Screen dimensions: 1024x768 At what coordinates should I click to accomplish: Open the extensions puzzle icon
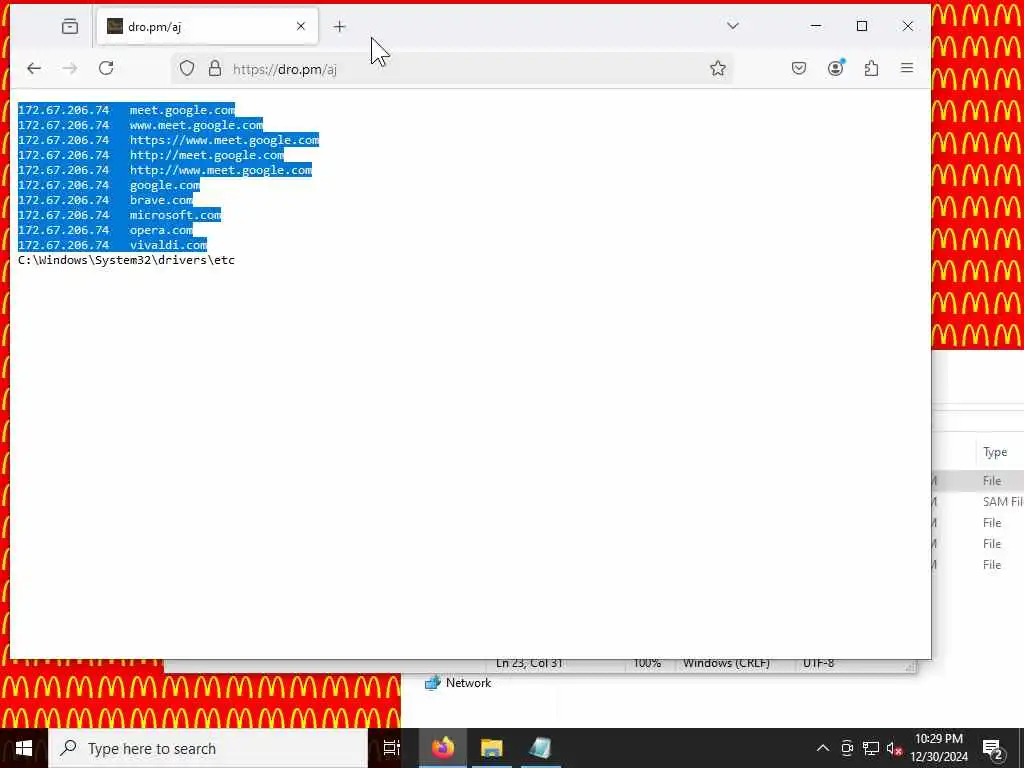(871, 68)
